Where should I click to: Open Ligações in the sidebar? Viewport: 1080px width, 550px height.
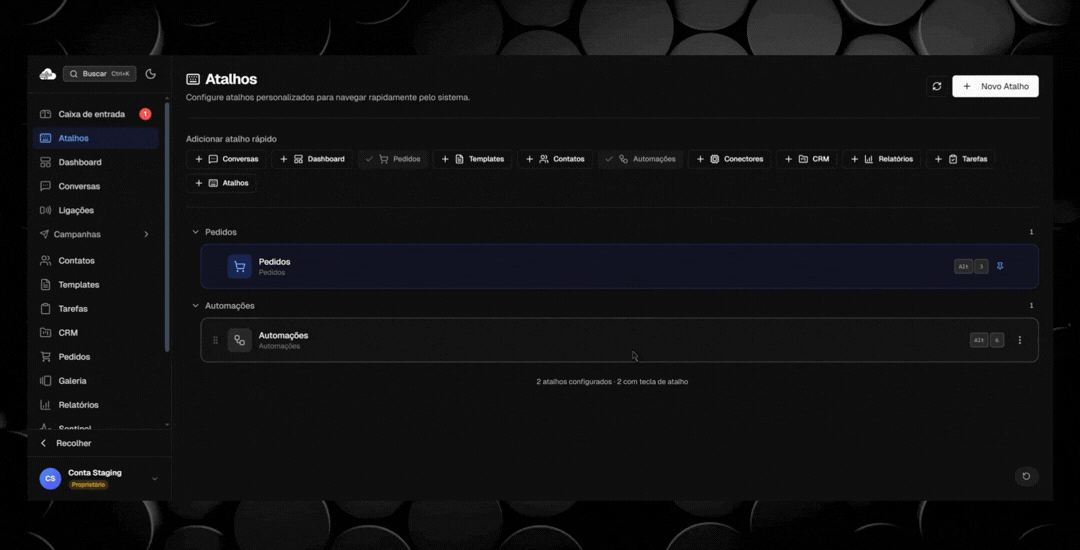point(95,211)
